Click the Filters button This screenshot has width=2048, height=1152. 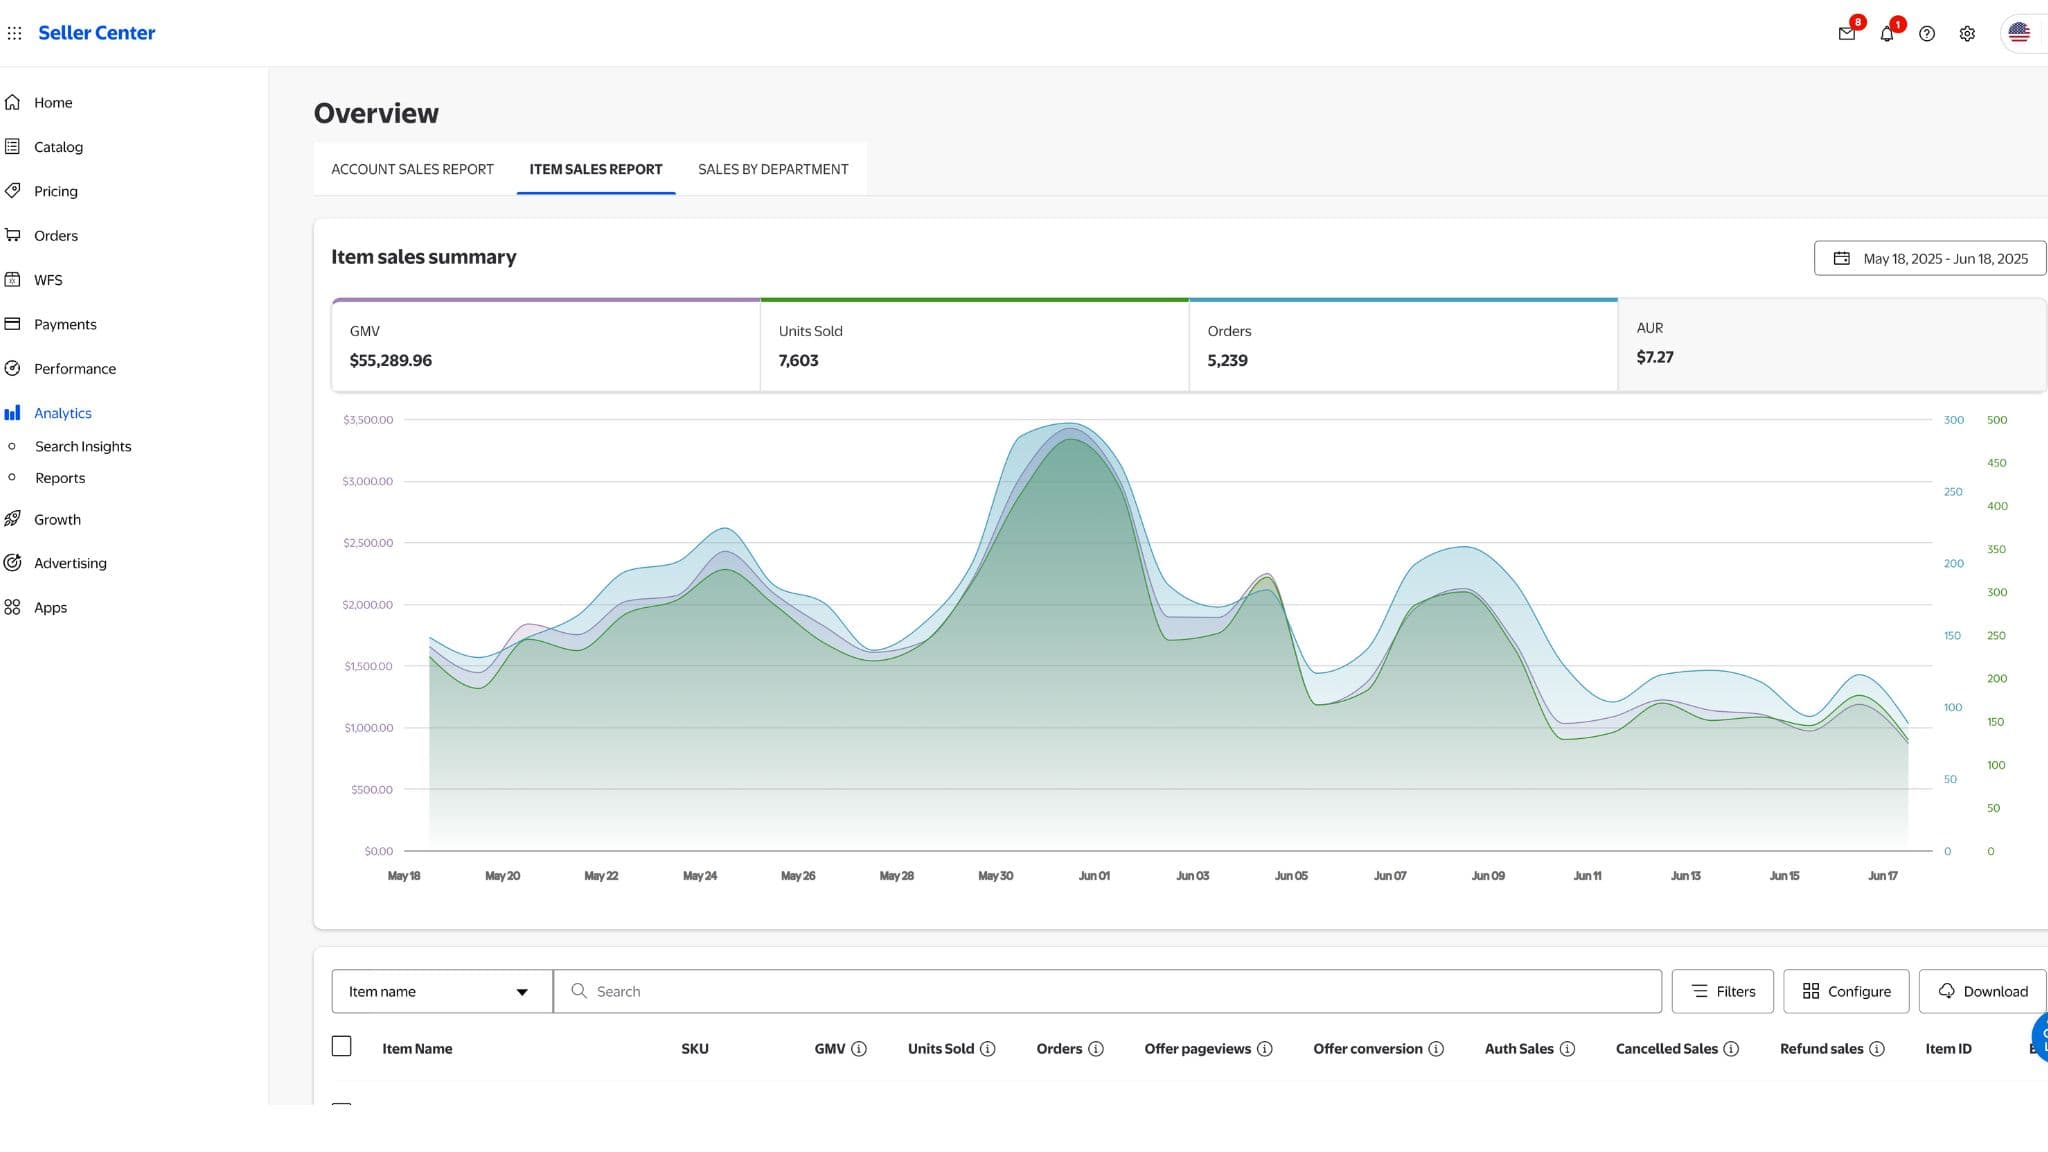click(x=1722, y=991)
